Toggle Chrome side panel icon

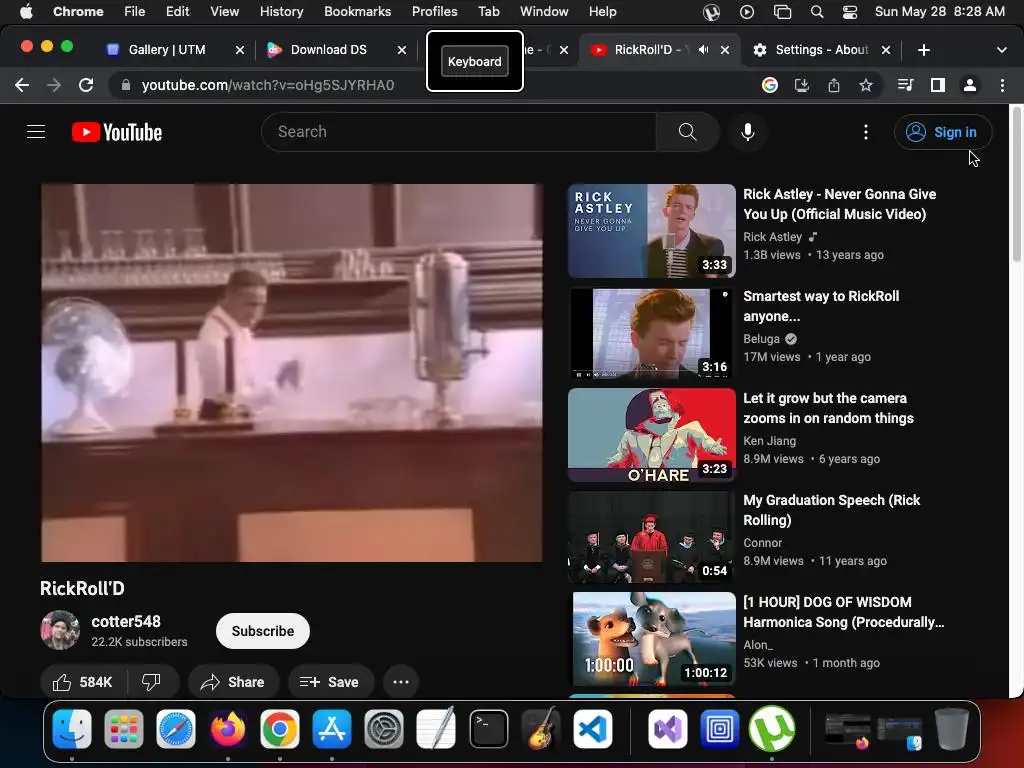938,85
